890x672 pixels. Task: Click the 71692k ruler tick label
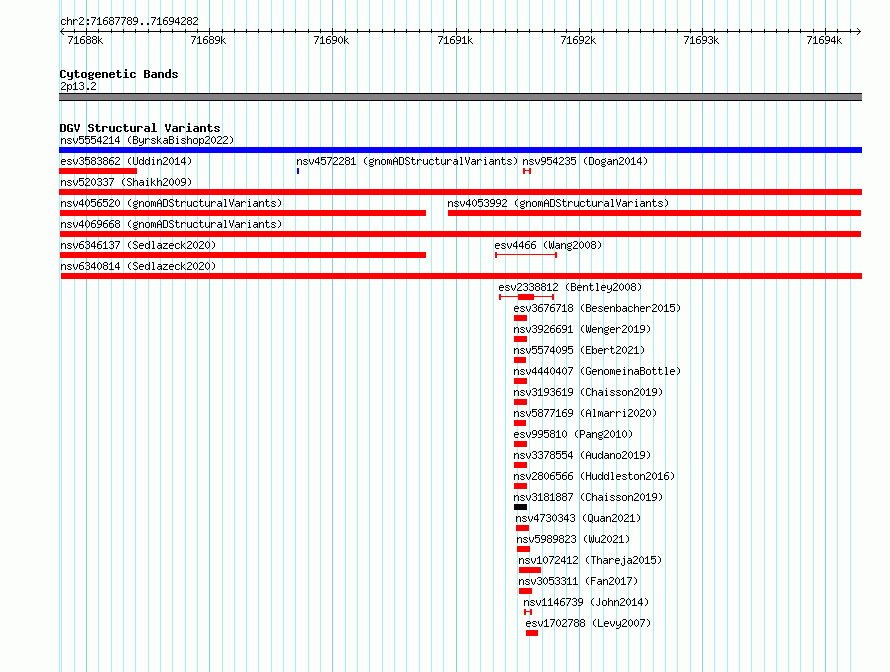click(x=578, y=40)
